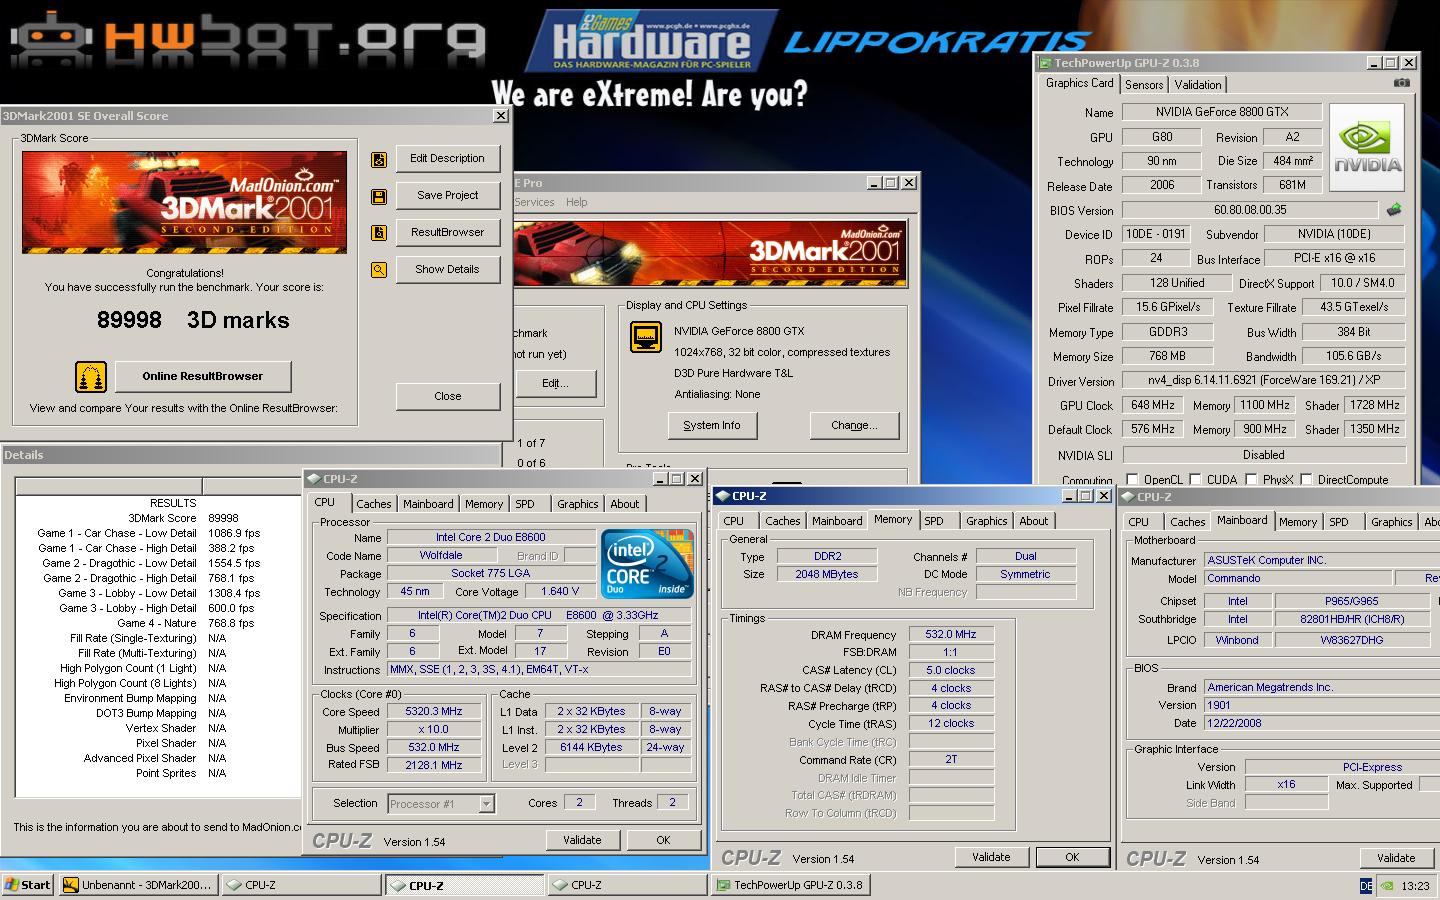The width and height of the screenshot is (1440, 900).
Task: Click the NVIDIA tray icon in the taskbar
Action: click(x=1387, y=885)
